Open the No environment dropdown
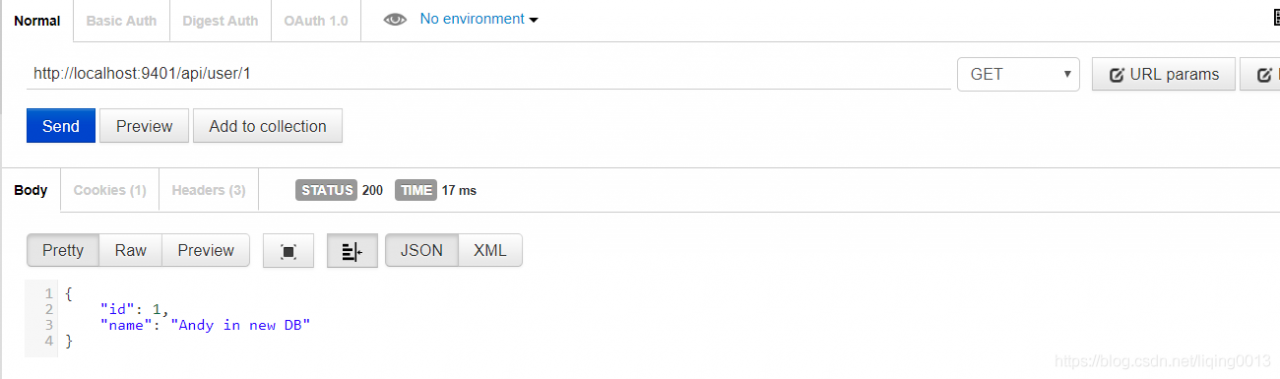 479,19
